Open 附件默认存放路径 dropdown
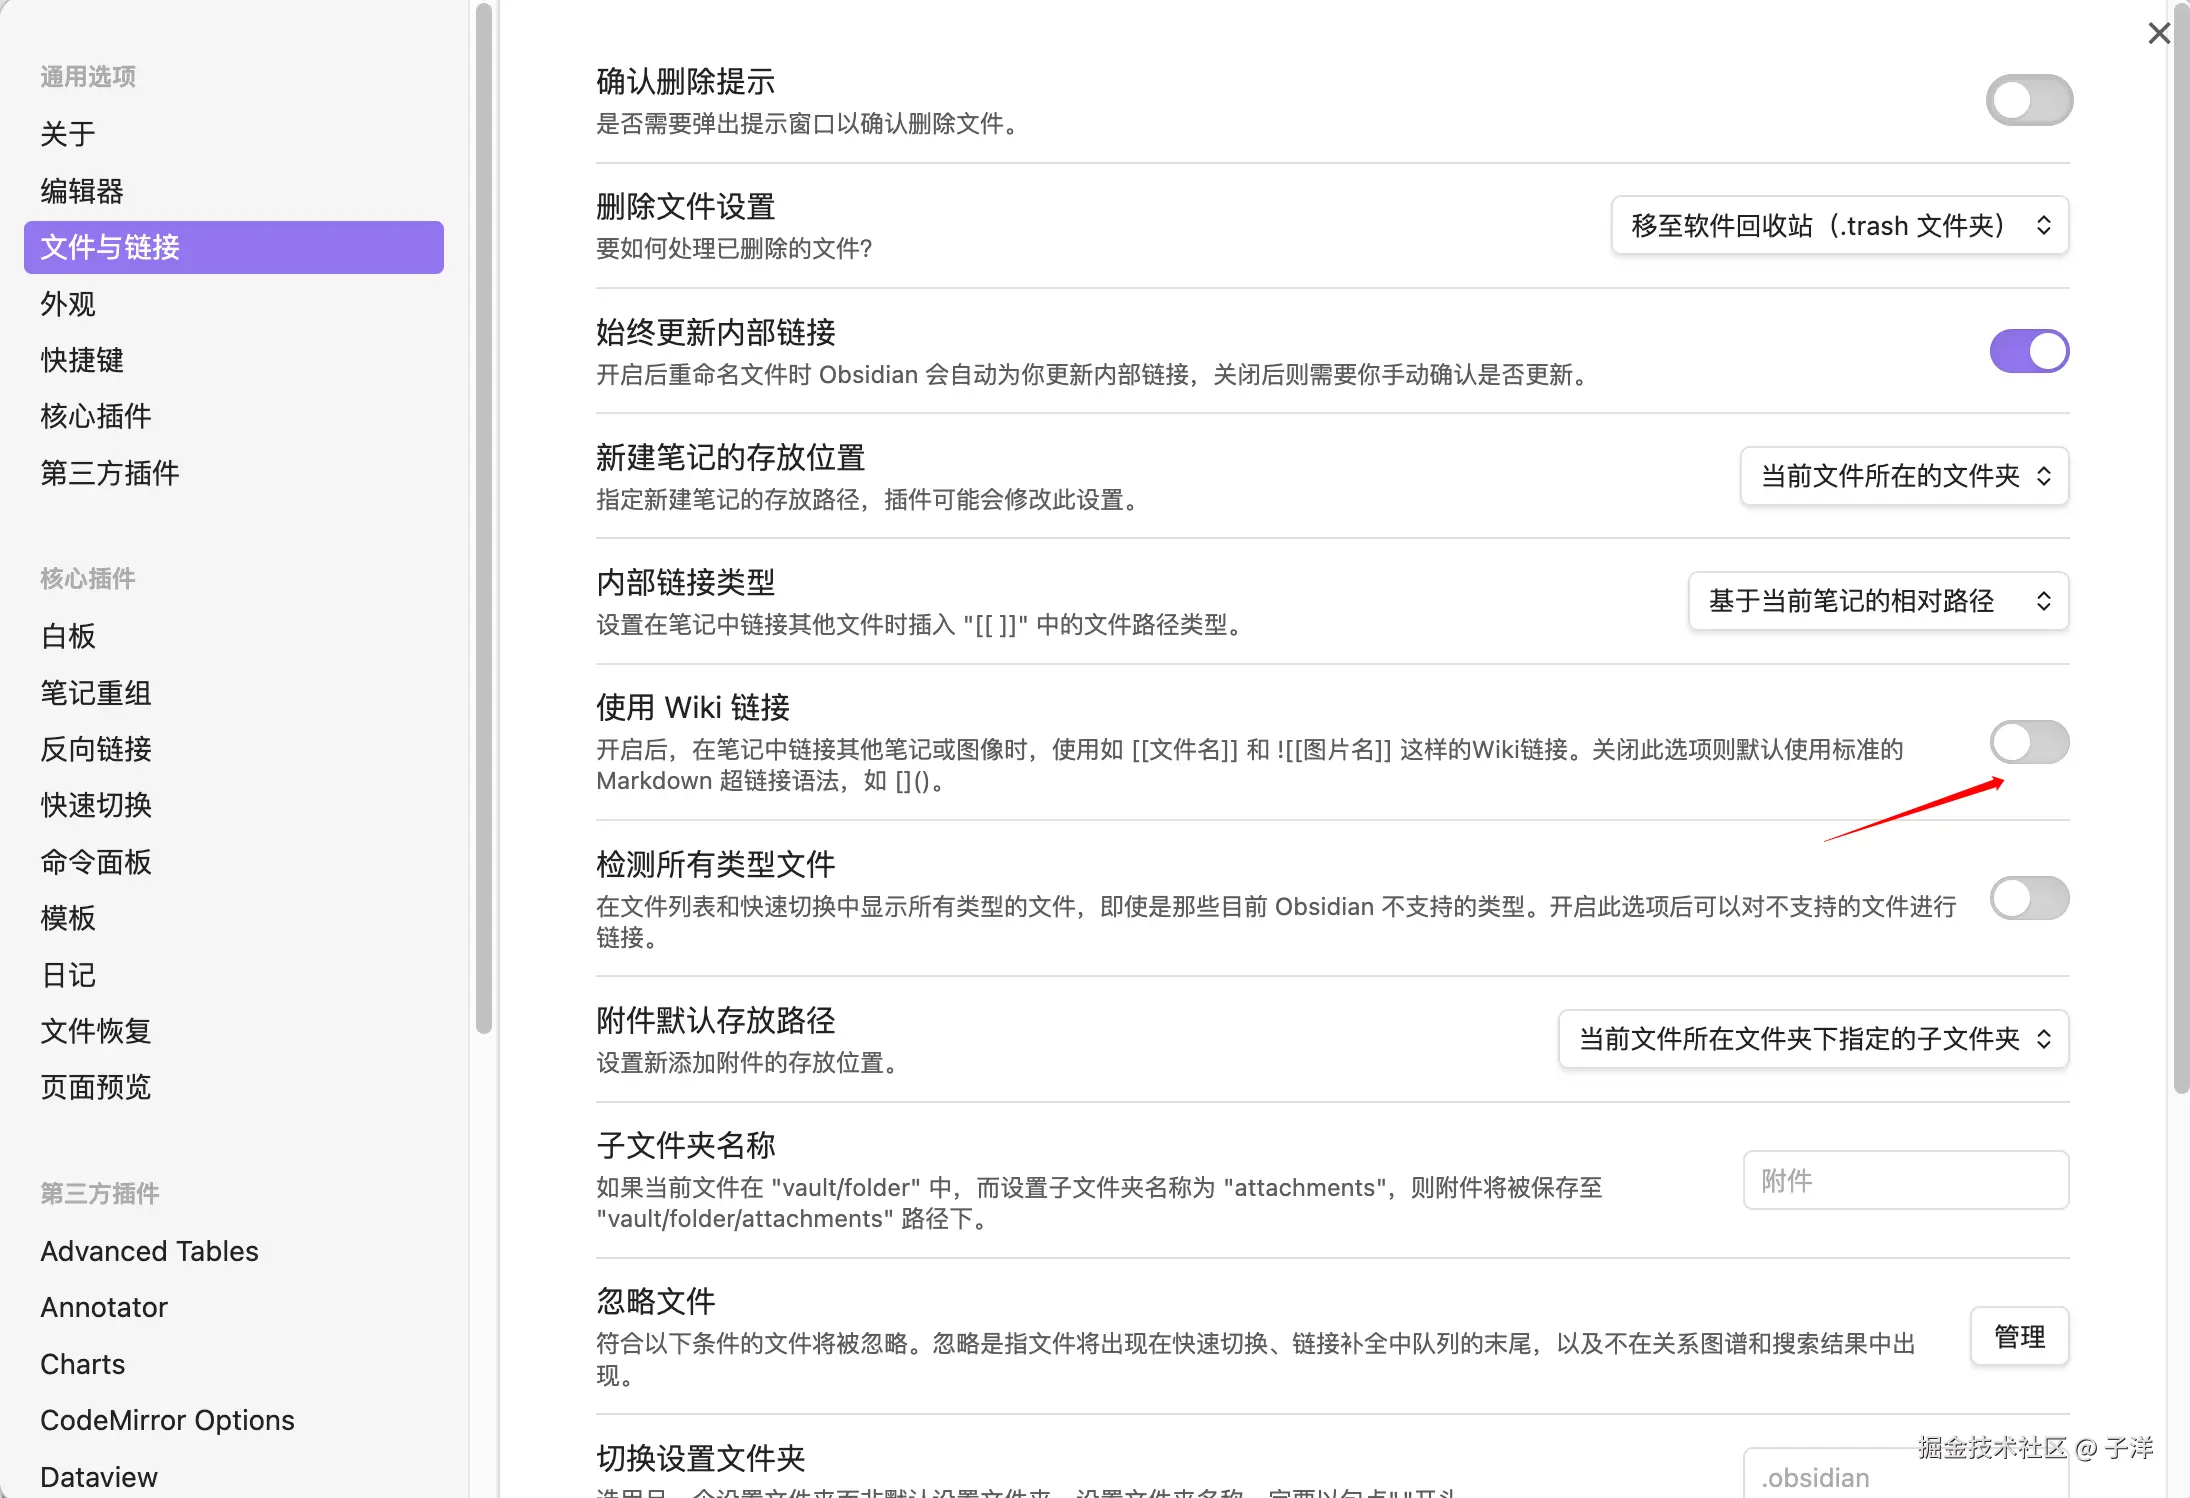This screenshot has height=1498, width=2190. click(1813, 1039)
